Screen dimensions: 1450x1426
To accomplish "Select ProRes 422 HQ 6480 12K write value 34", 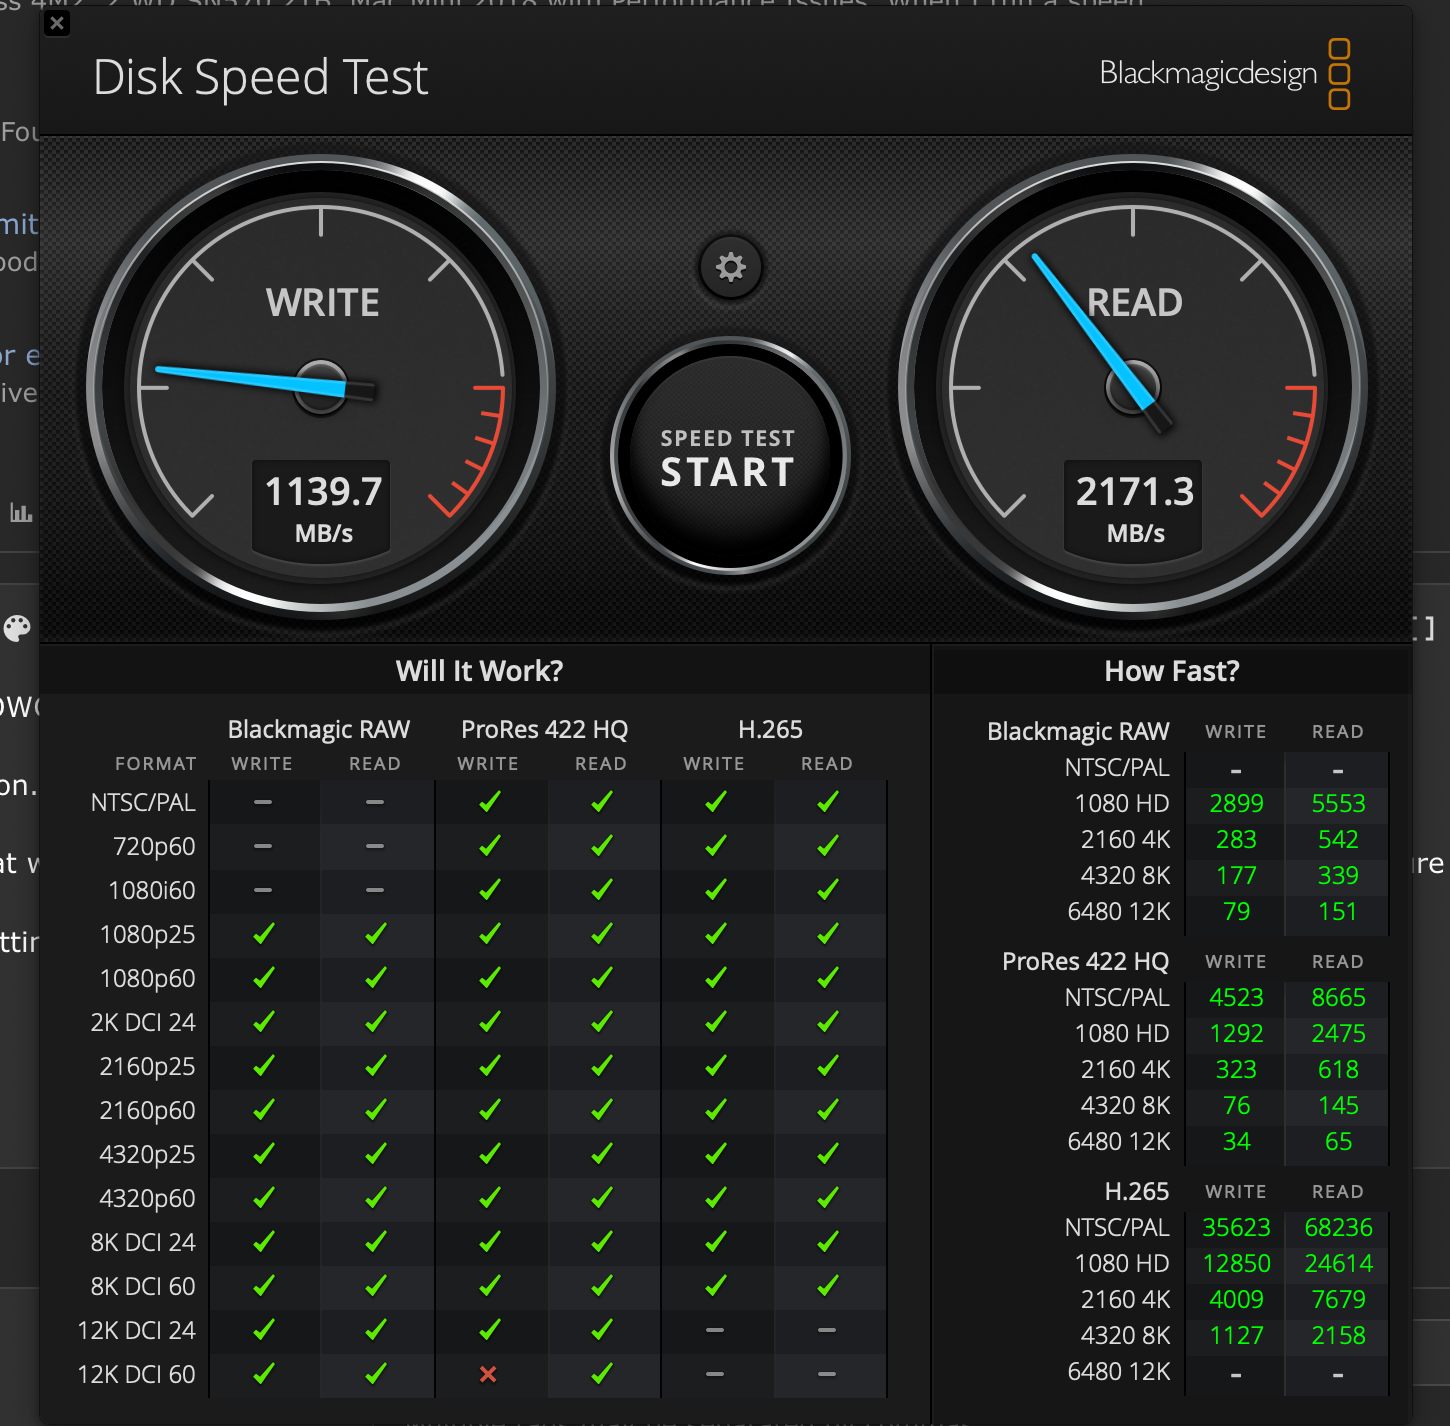I will [x=1236, y=1142].
